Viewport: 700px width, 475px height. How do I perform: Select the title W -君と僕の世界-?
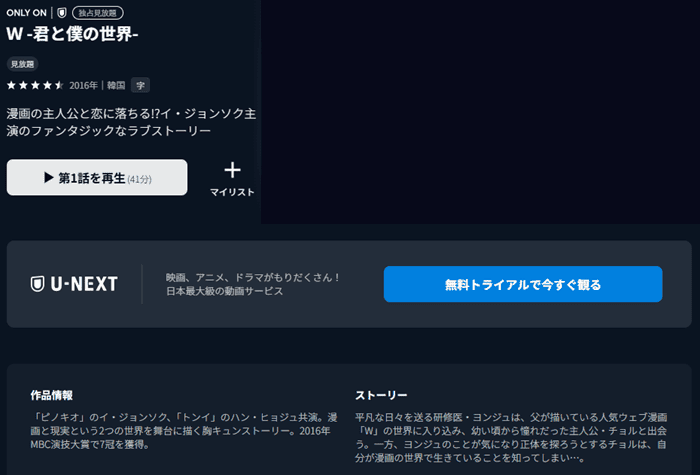[x=72, y=34]
